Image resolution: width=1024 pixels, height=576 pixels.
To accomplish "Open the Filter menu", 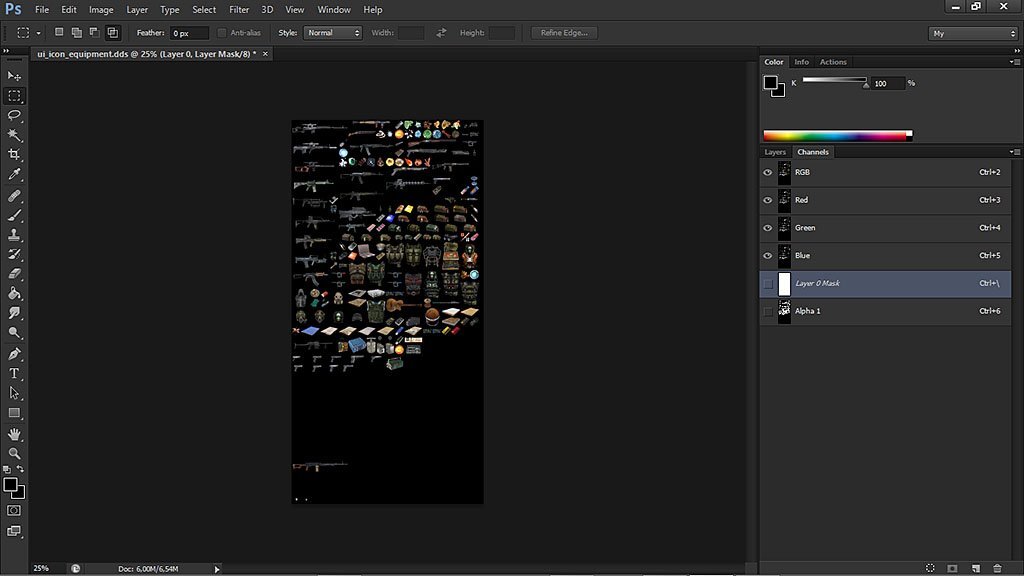I will point(238,9).
